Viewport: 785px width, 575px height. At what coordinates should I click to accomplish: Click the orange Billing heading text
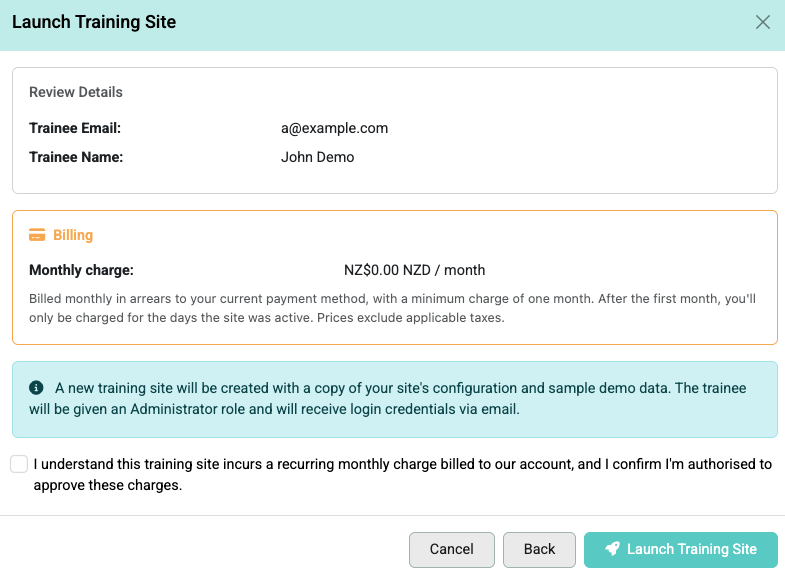click(x=73, y=235)
